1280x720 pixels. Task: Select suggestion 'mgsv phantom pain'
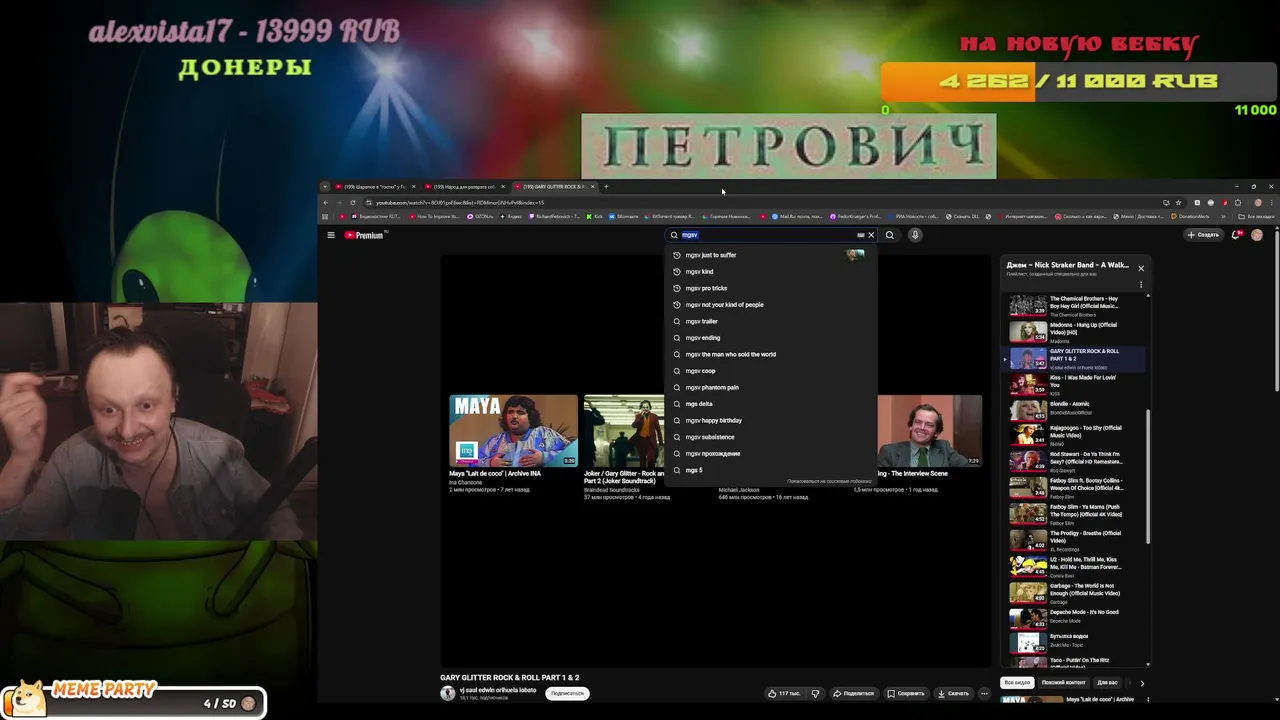(770, 387)
